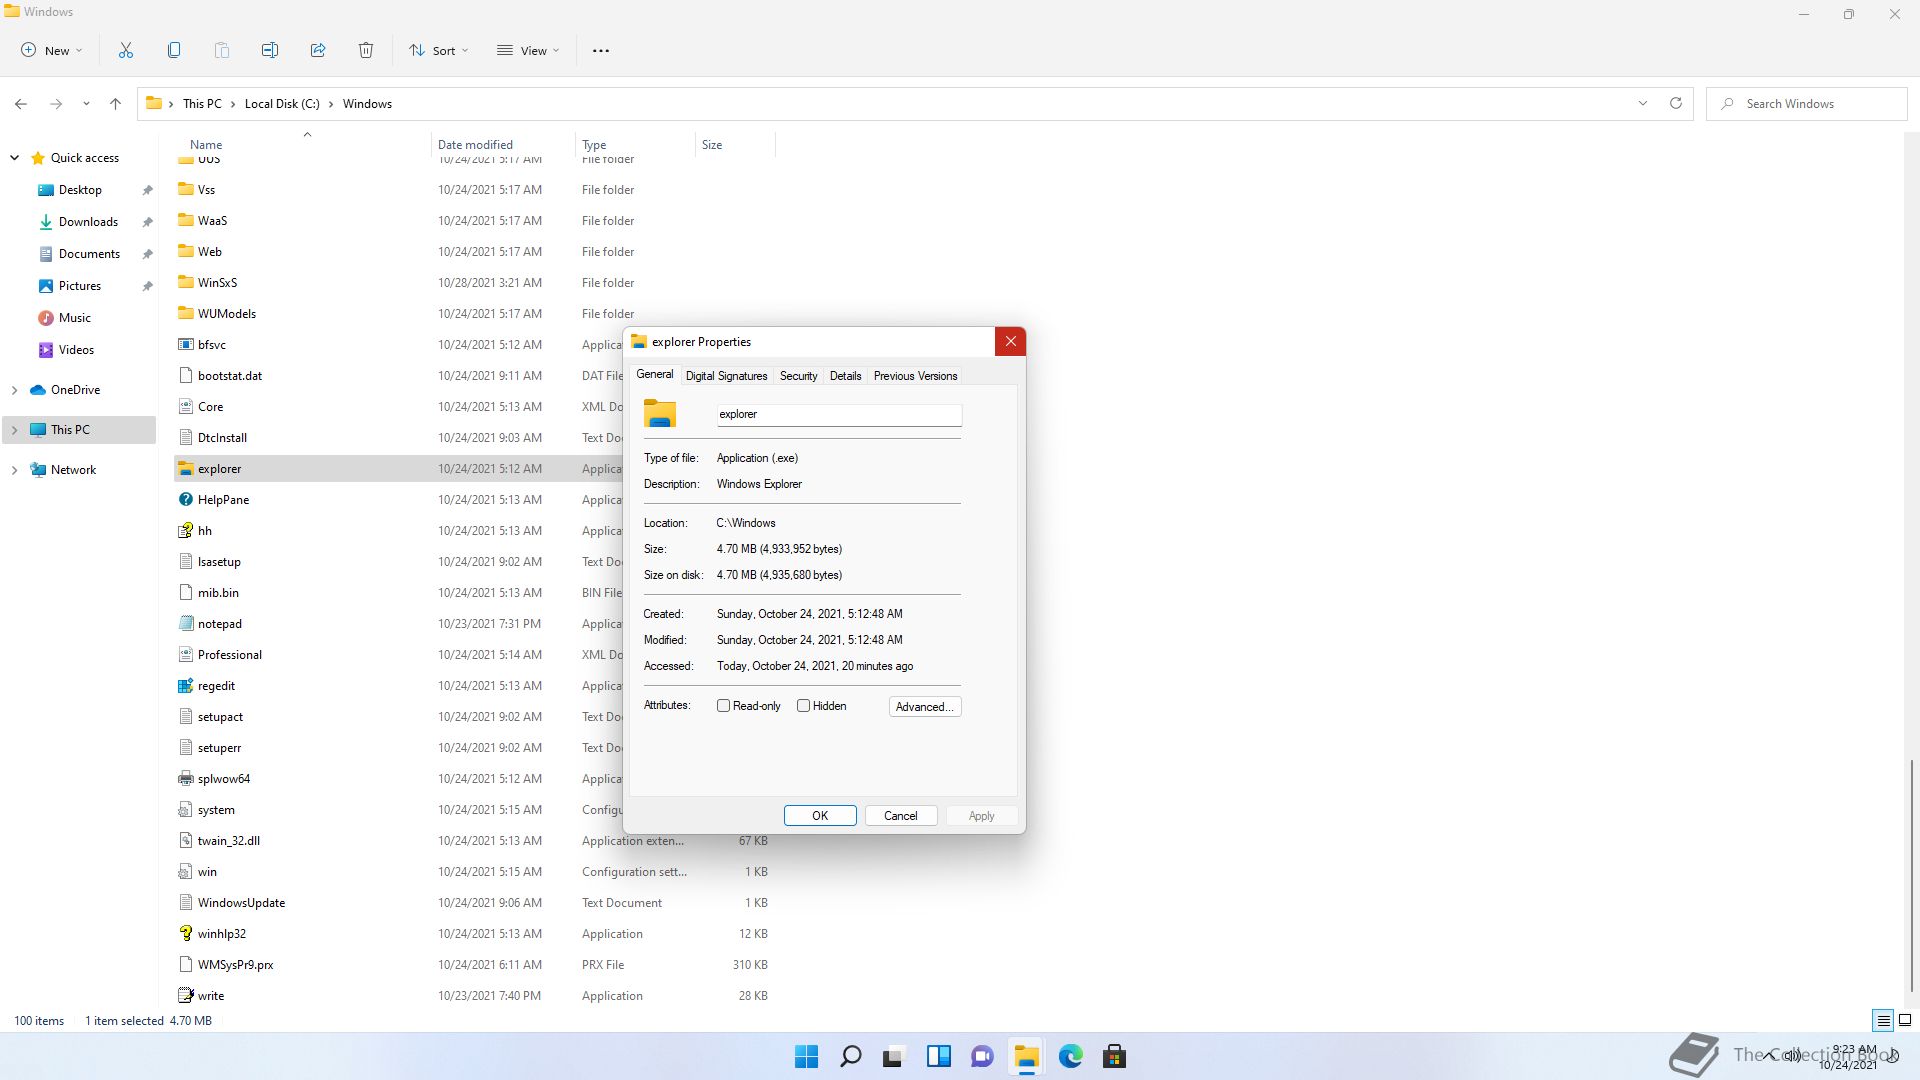Click the Share icon in toolbar
The width and height of the screenshot is (1920, 1080).
(318, 50)
